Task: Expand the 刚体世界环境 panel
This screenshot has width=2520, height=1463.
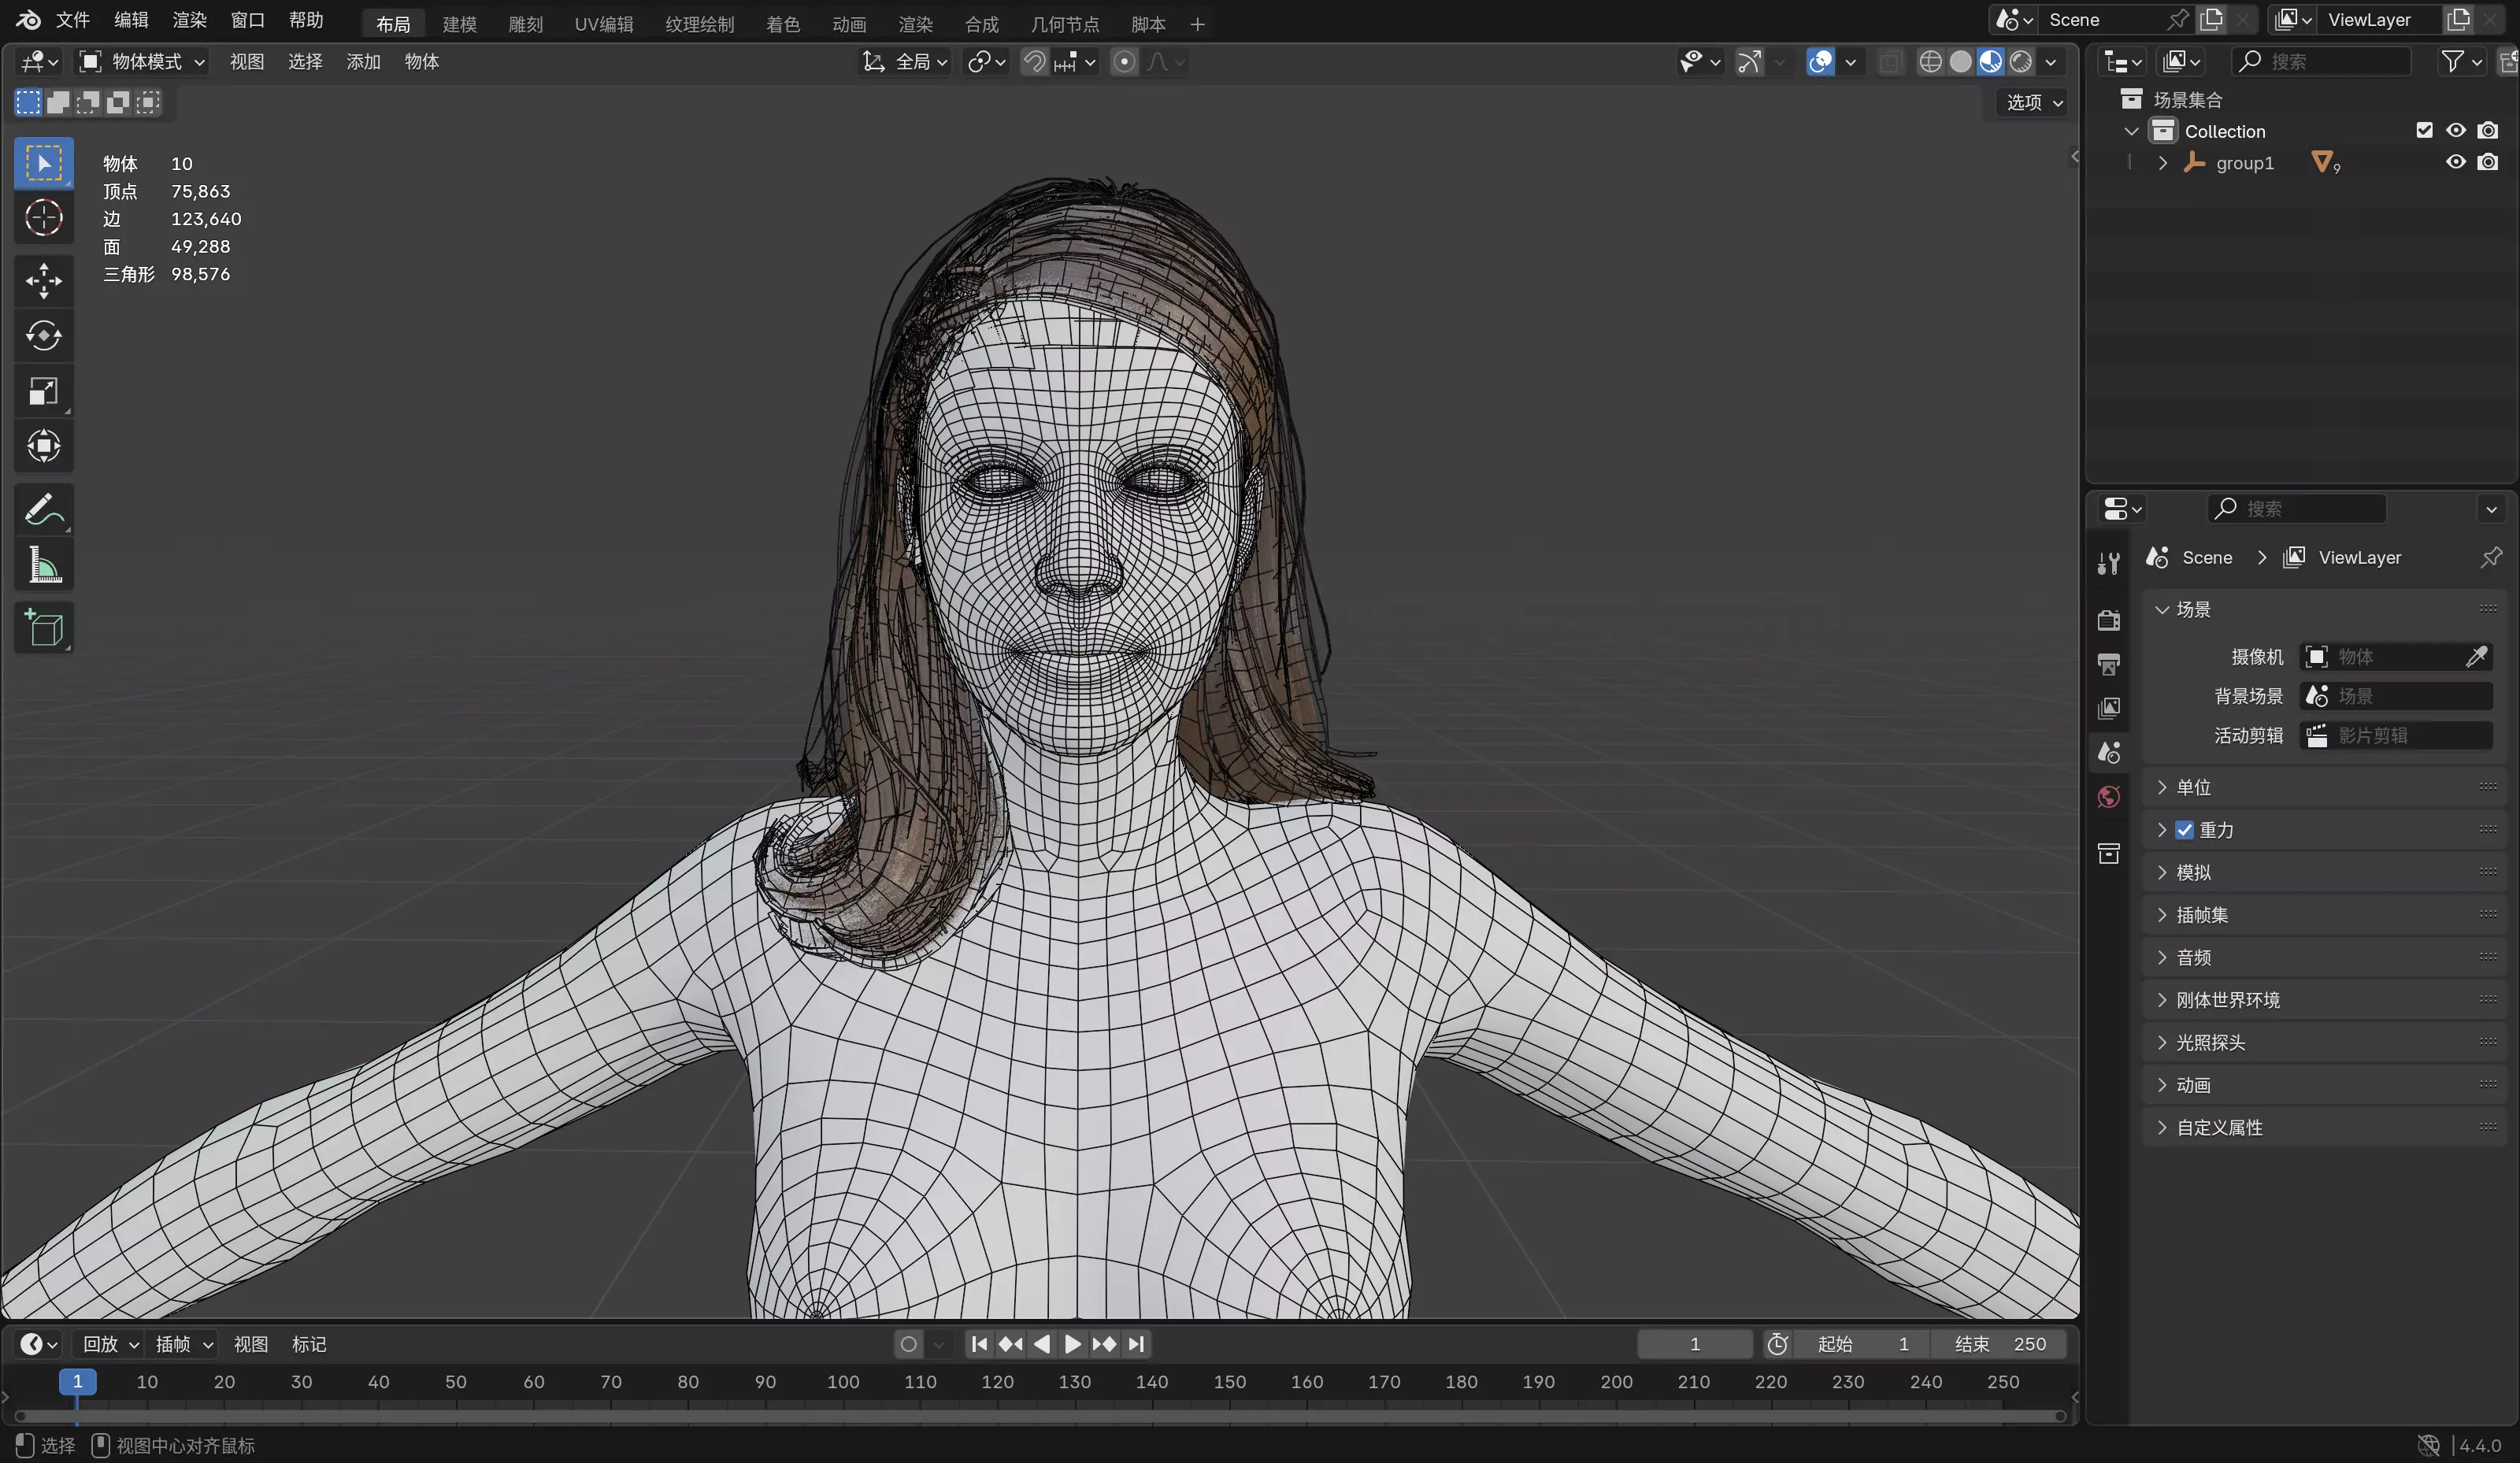Action: click(x=2324, y=1000)
